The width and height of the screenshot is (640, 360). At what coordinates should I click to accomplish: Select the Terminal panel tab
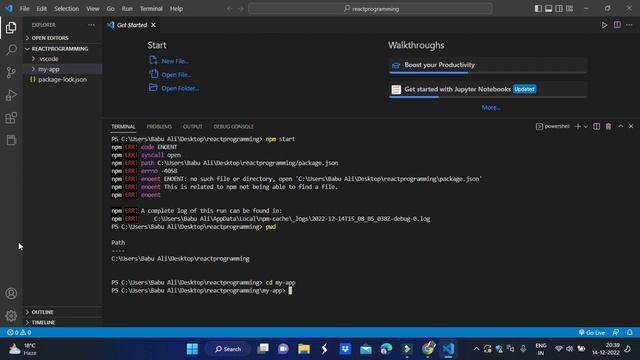[x=123, y=127]
